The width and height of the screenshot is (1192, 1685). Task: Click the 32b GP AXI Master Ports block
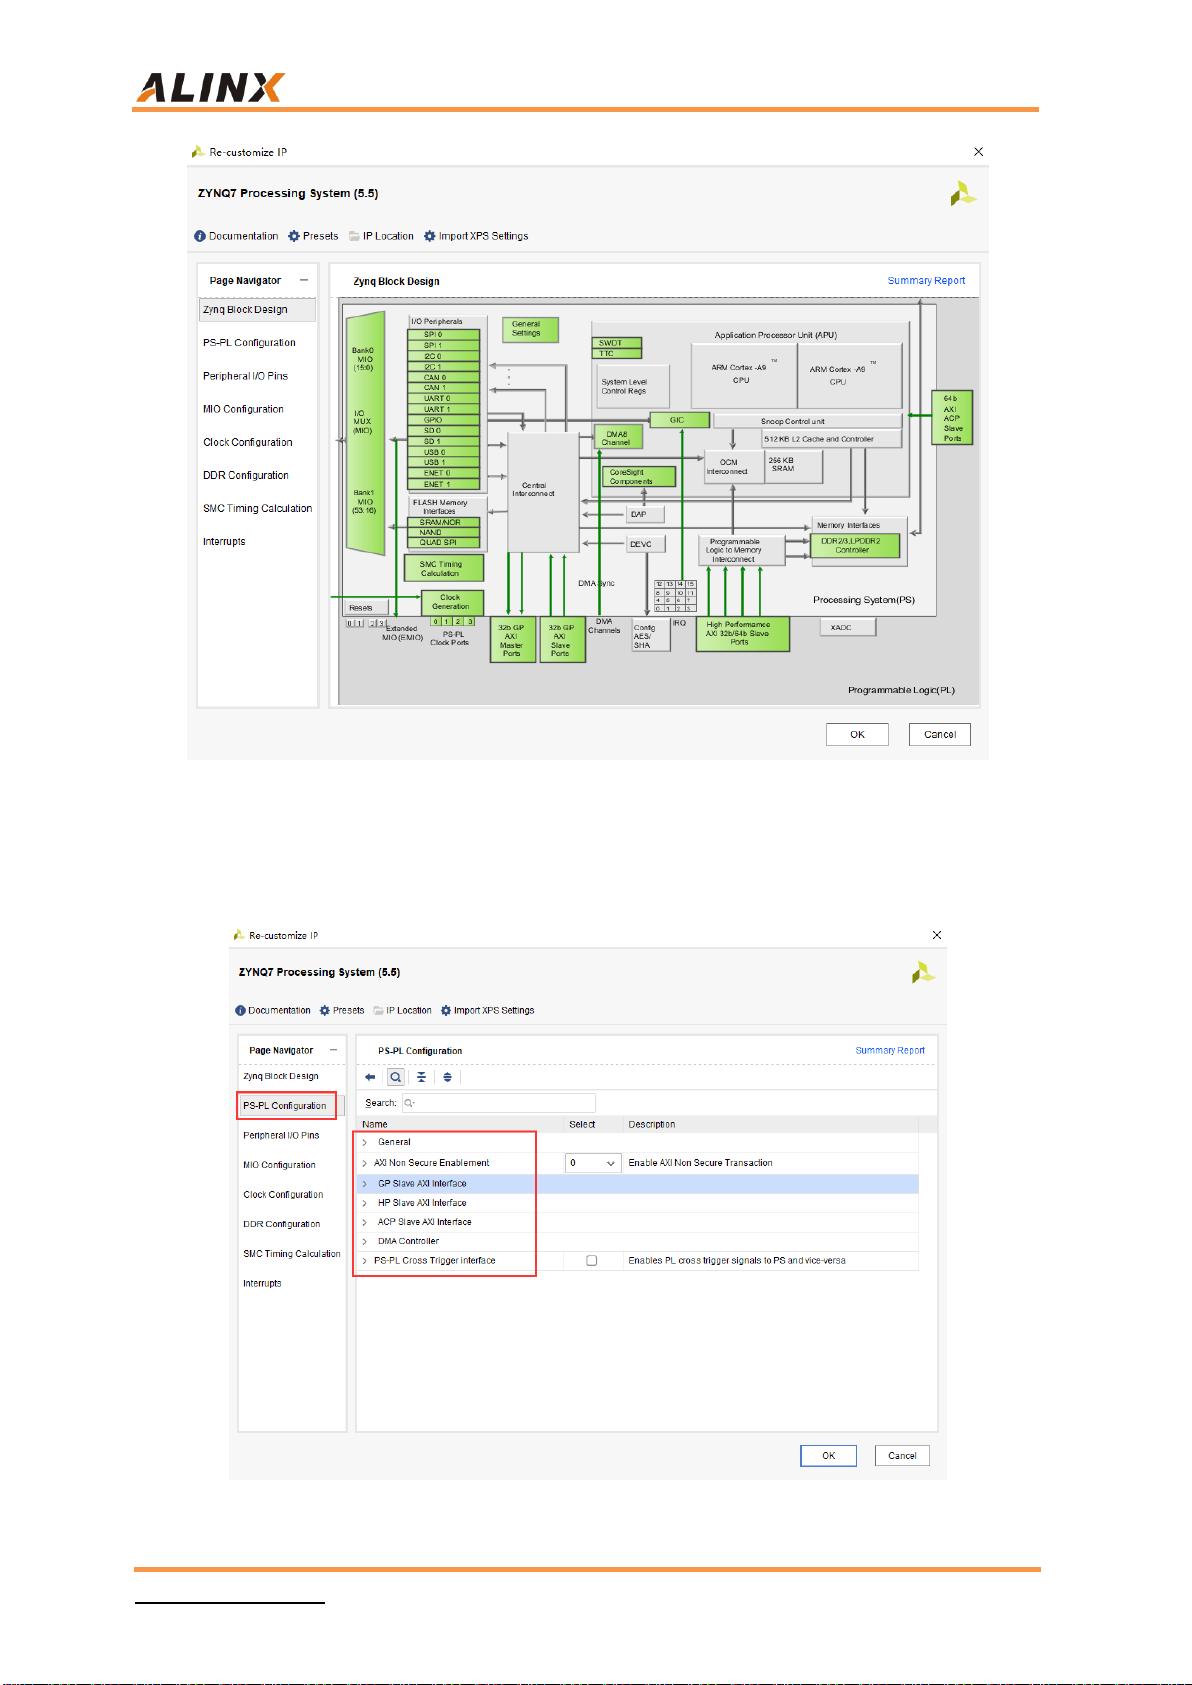(511, 640)
